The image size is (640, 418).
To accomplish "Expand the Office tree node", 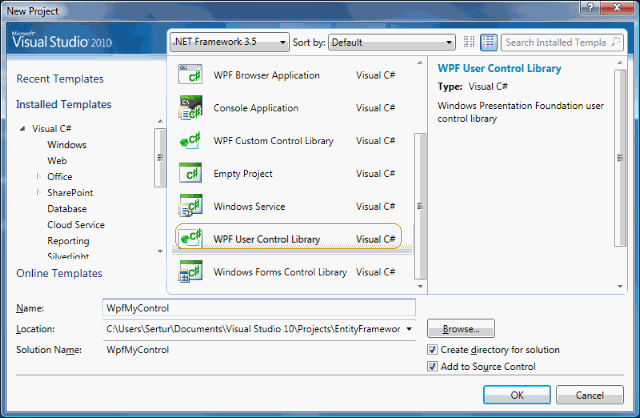I will tap(39, 176).
